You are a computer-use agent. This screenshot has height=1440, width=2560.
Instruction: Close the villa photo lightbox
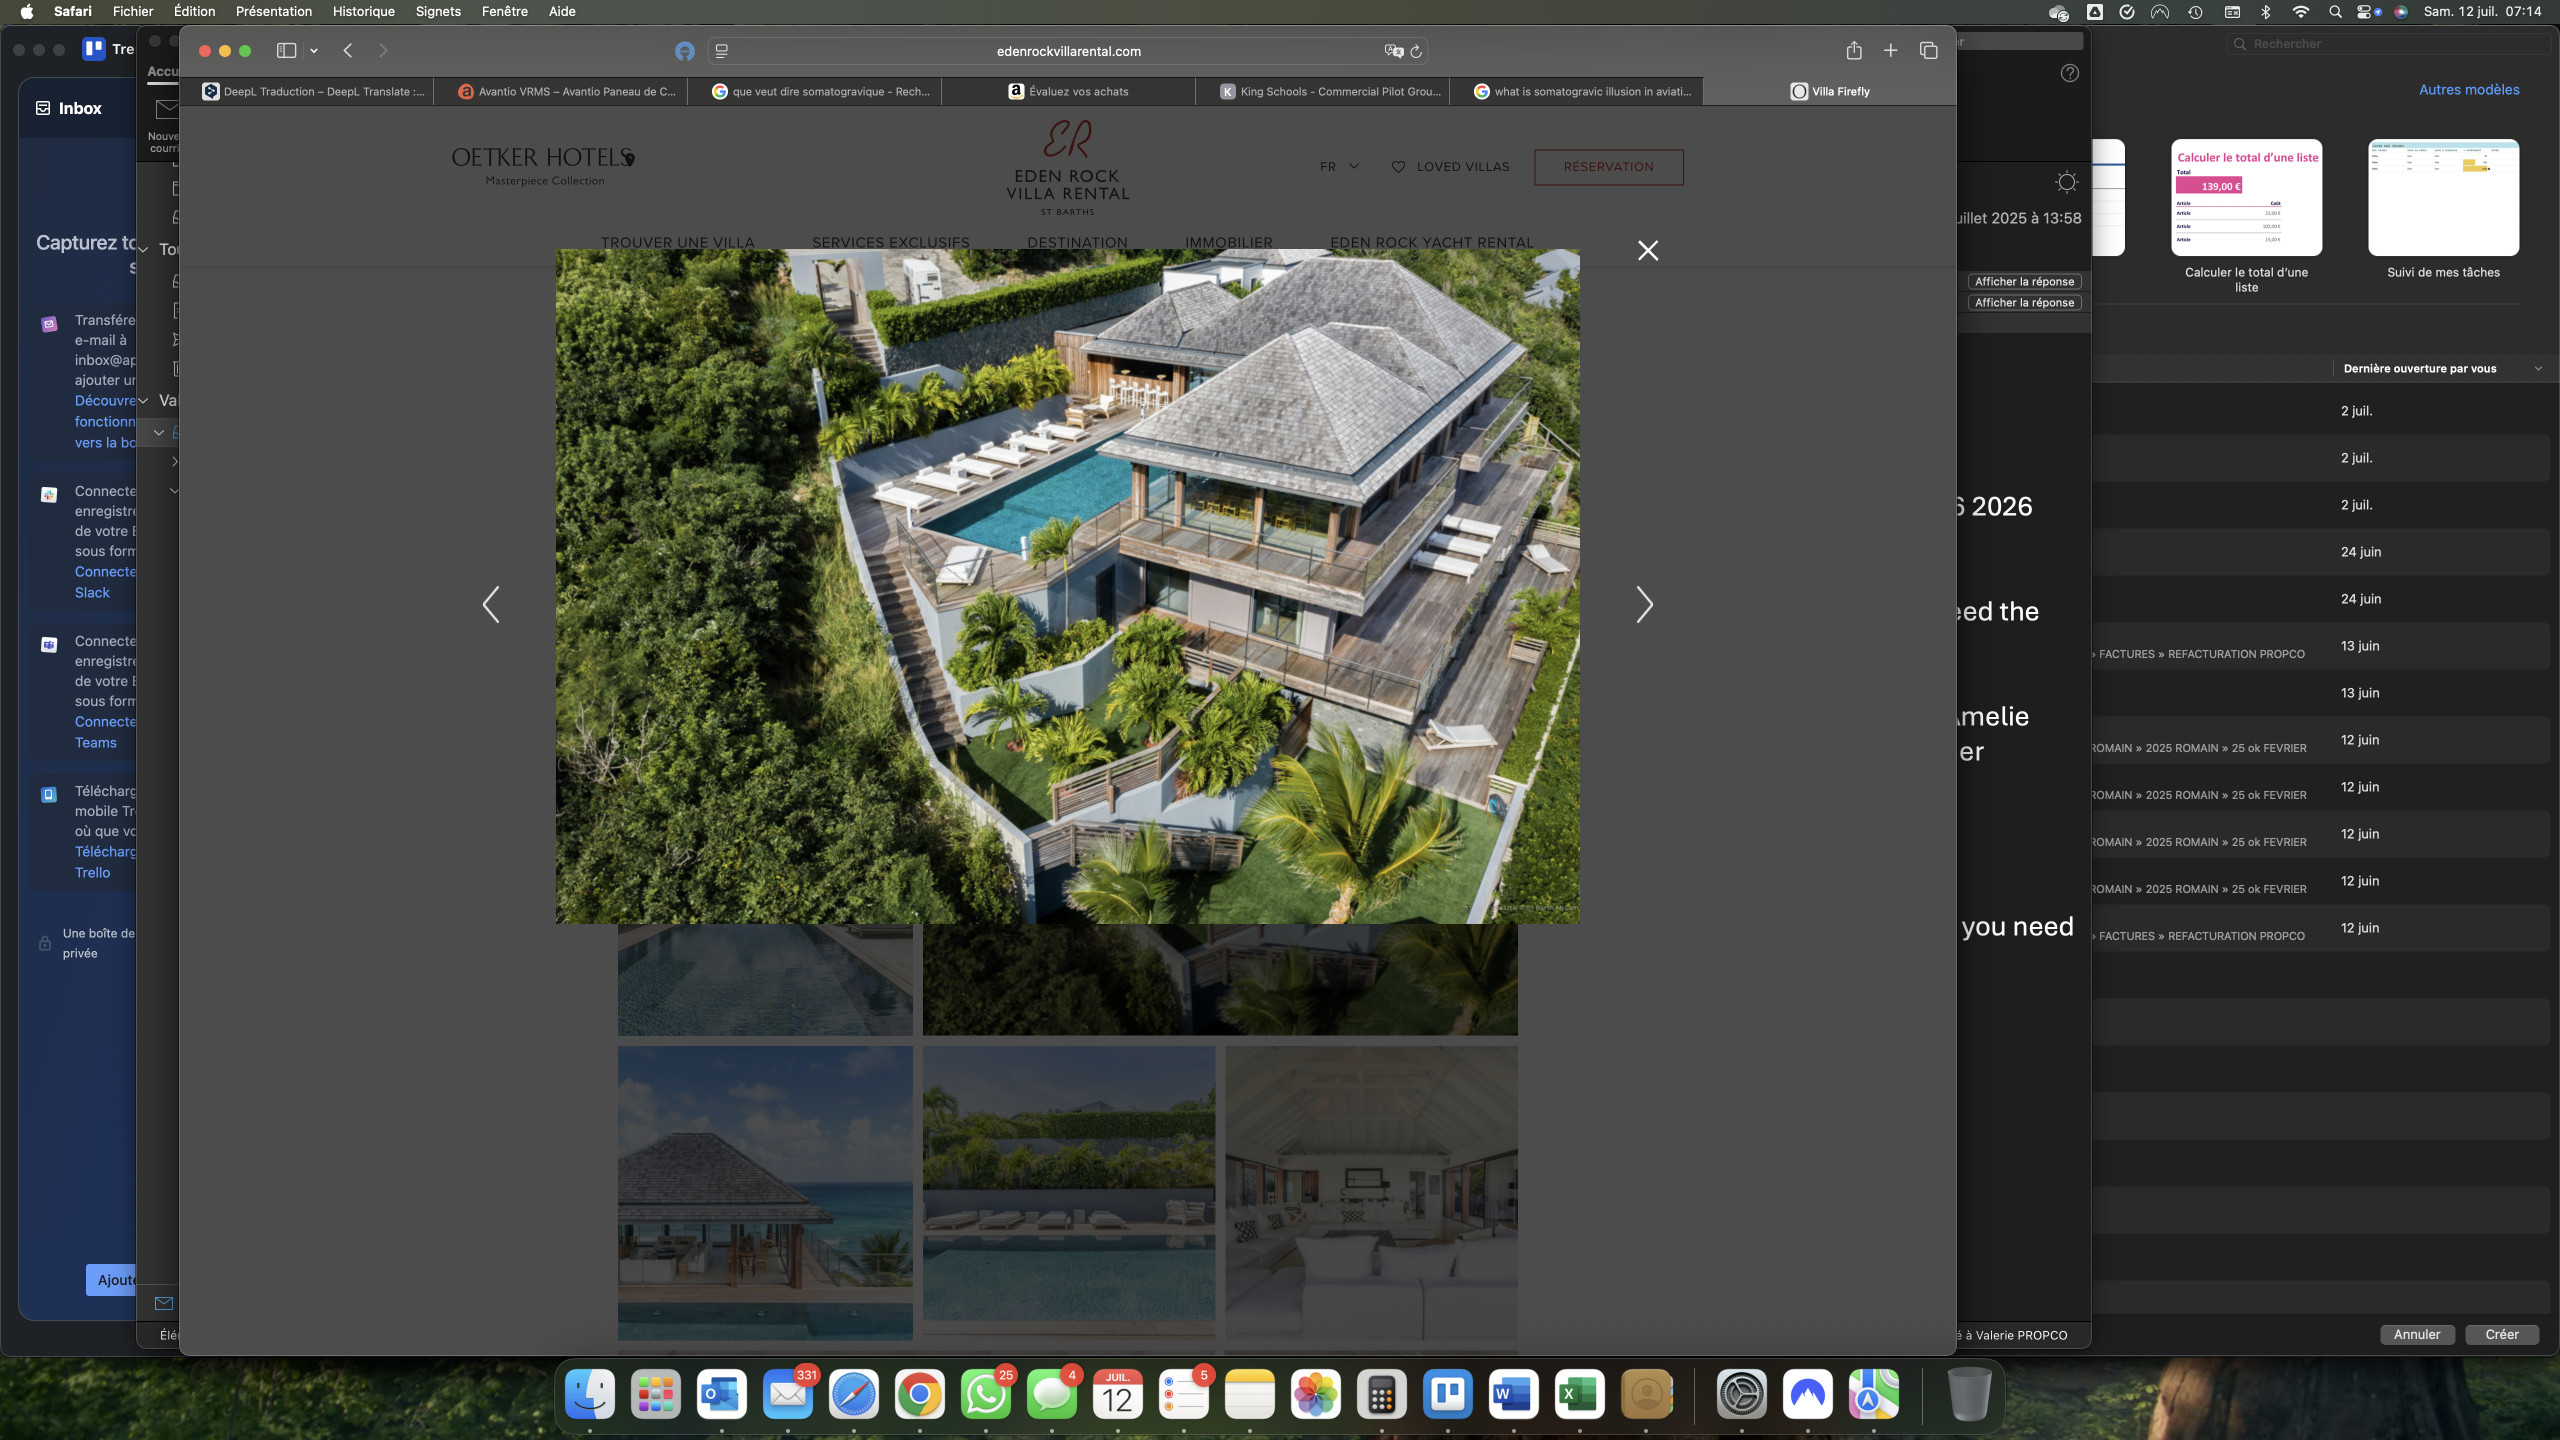(1648, 250)
